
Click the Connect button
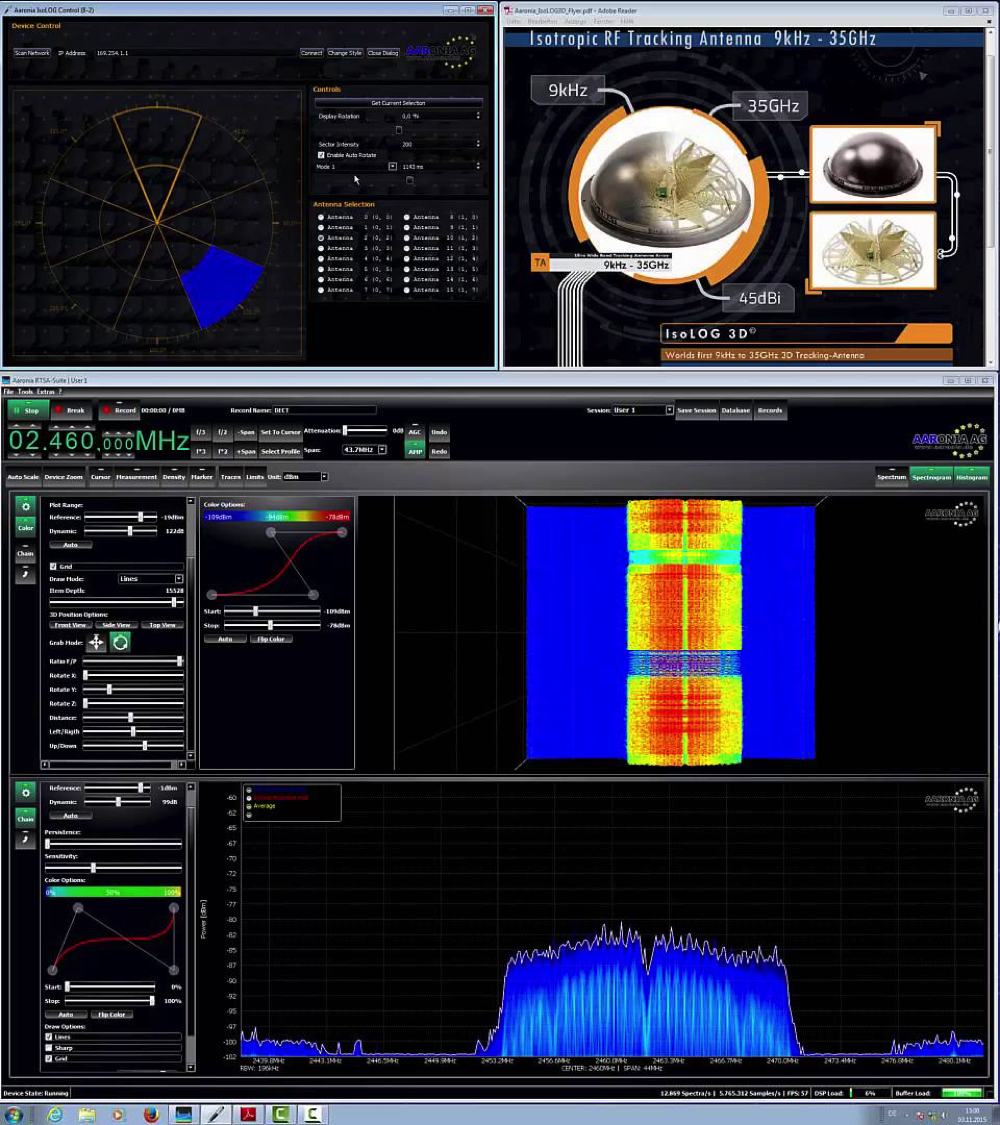[311, 53]
